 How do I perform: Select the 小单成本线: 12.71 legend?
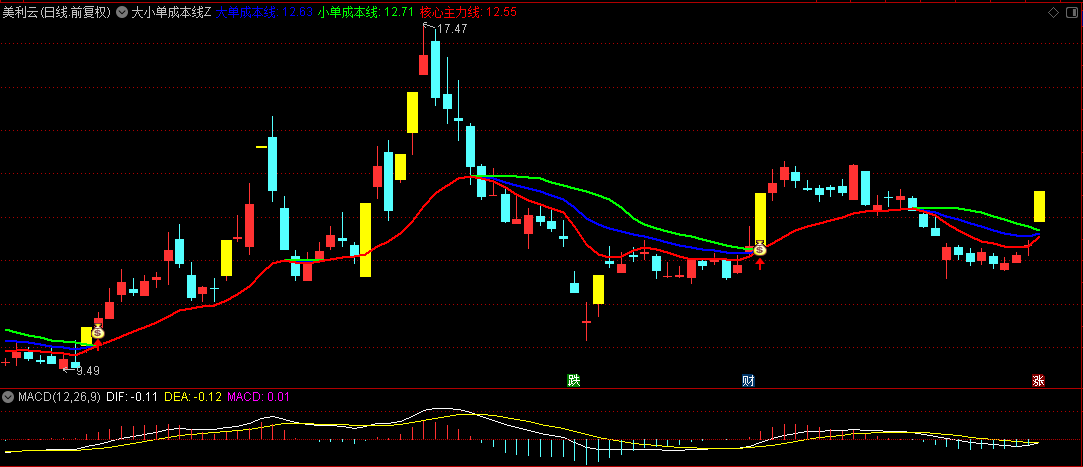coord(366,12)
